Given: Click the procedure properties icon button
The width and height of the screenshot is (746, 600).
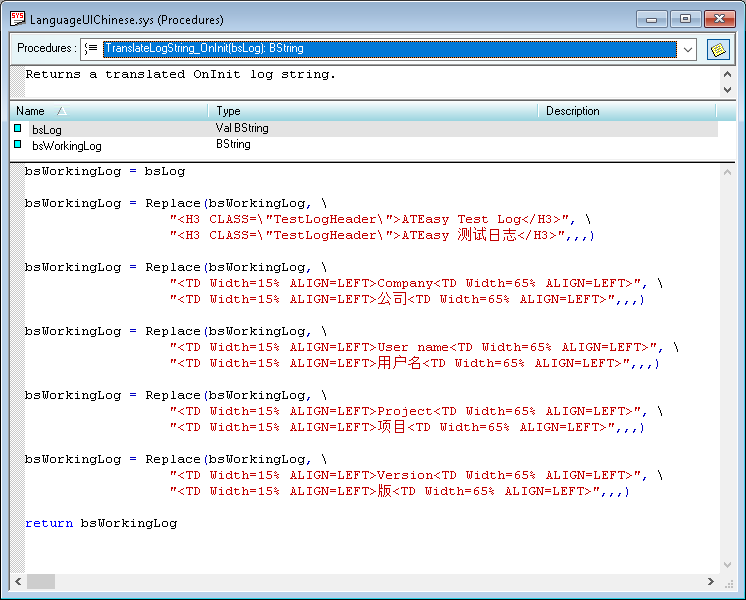Looking at the screenshot, I should coord(717,49).
